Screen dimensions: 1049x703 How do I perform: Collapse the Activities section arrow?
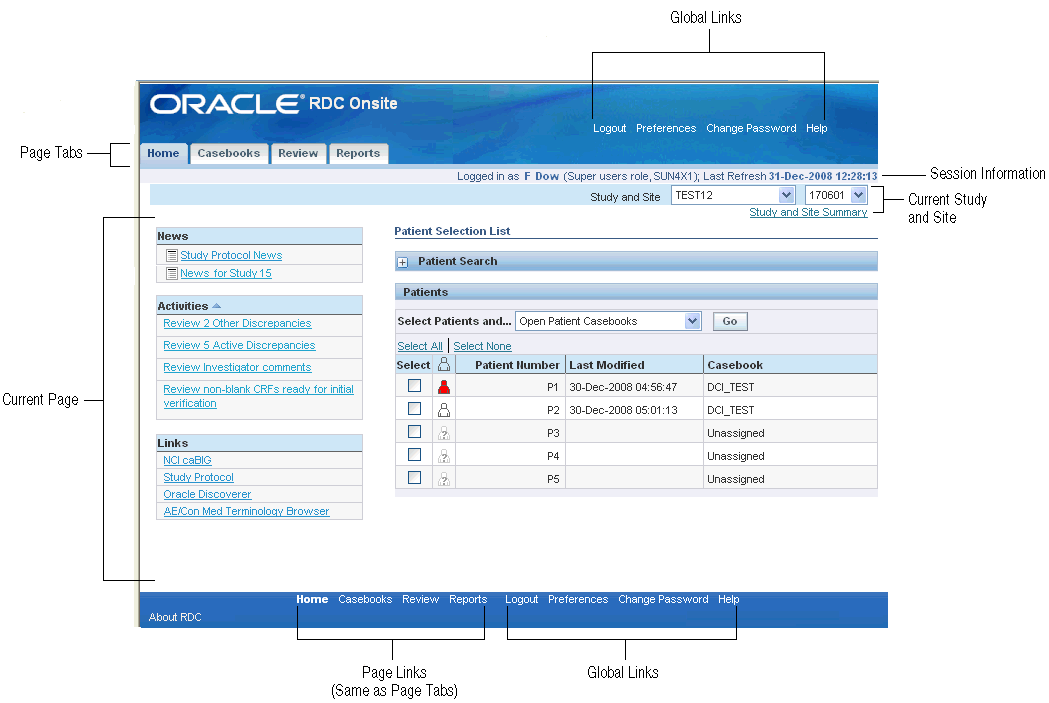click(216, 306)
